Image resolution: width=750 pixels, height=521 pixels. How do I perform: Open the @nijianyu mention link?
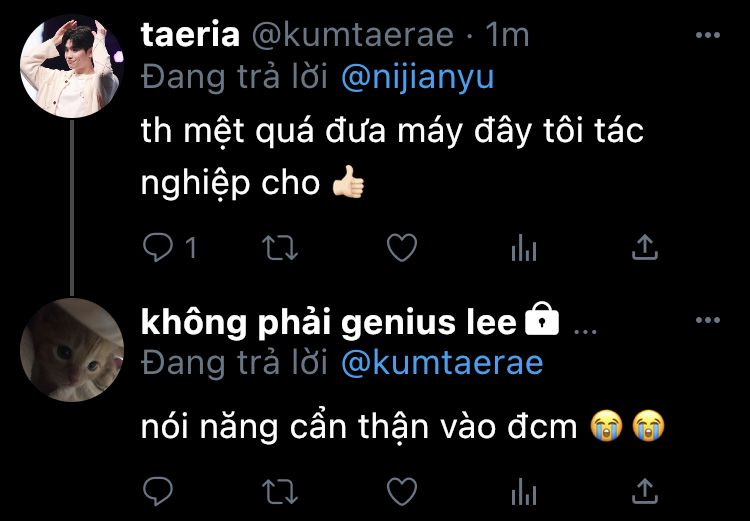(x=418, y=78)
